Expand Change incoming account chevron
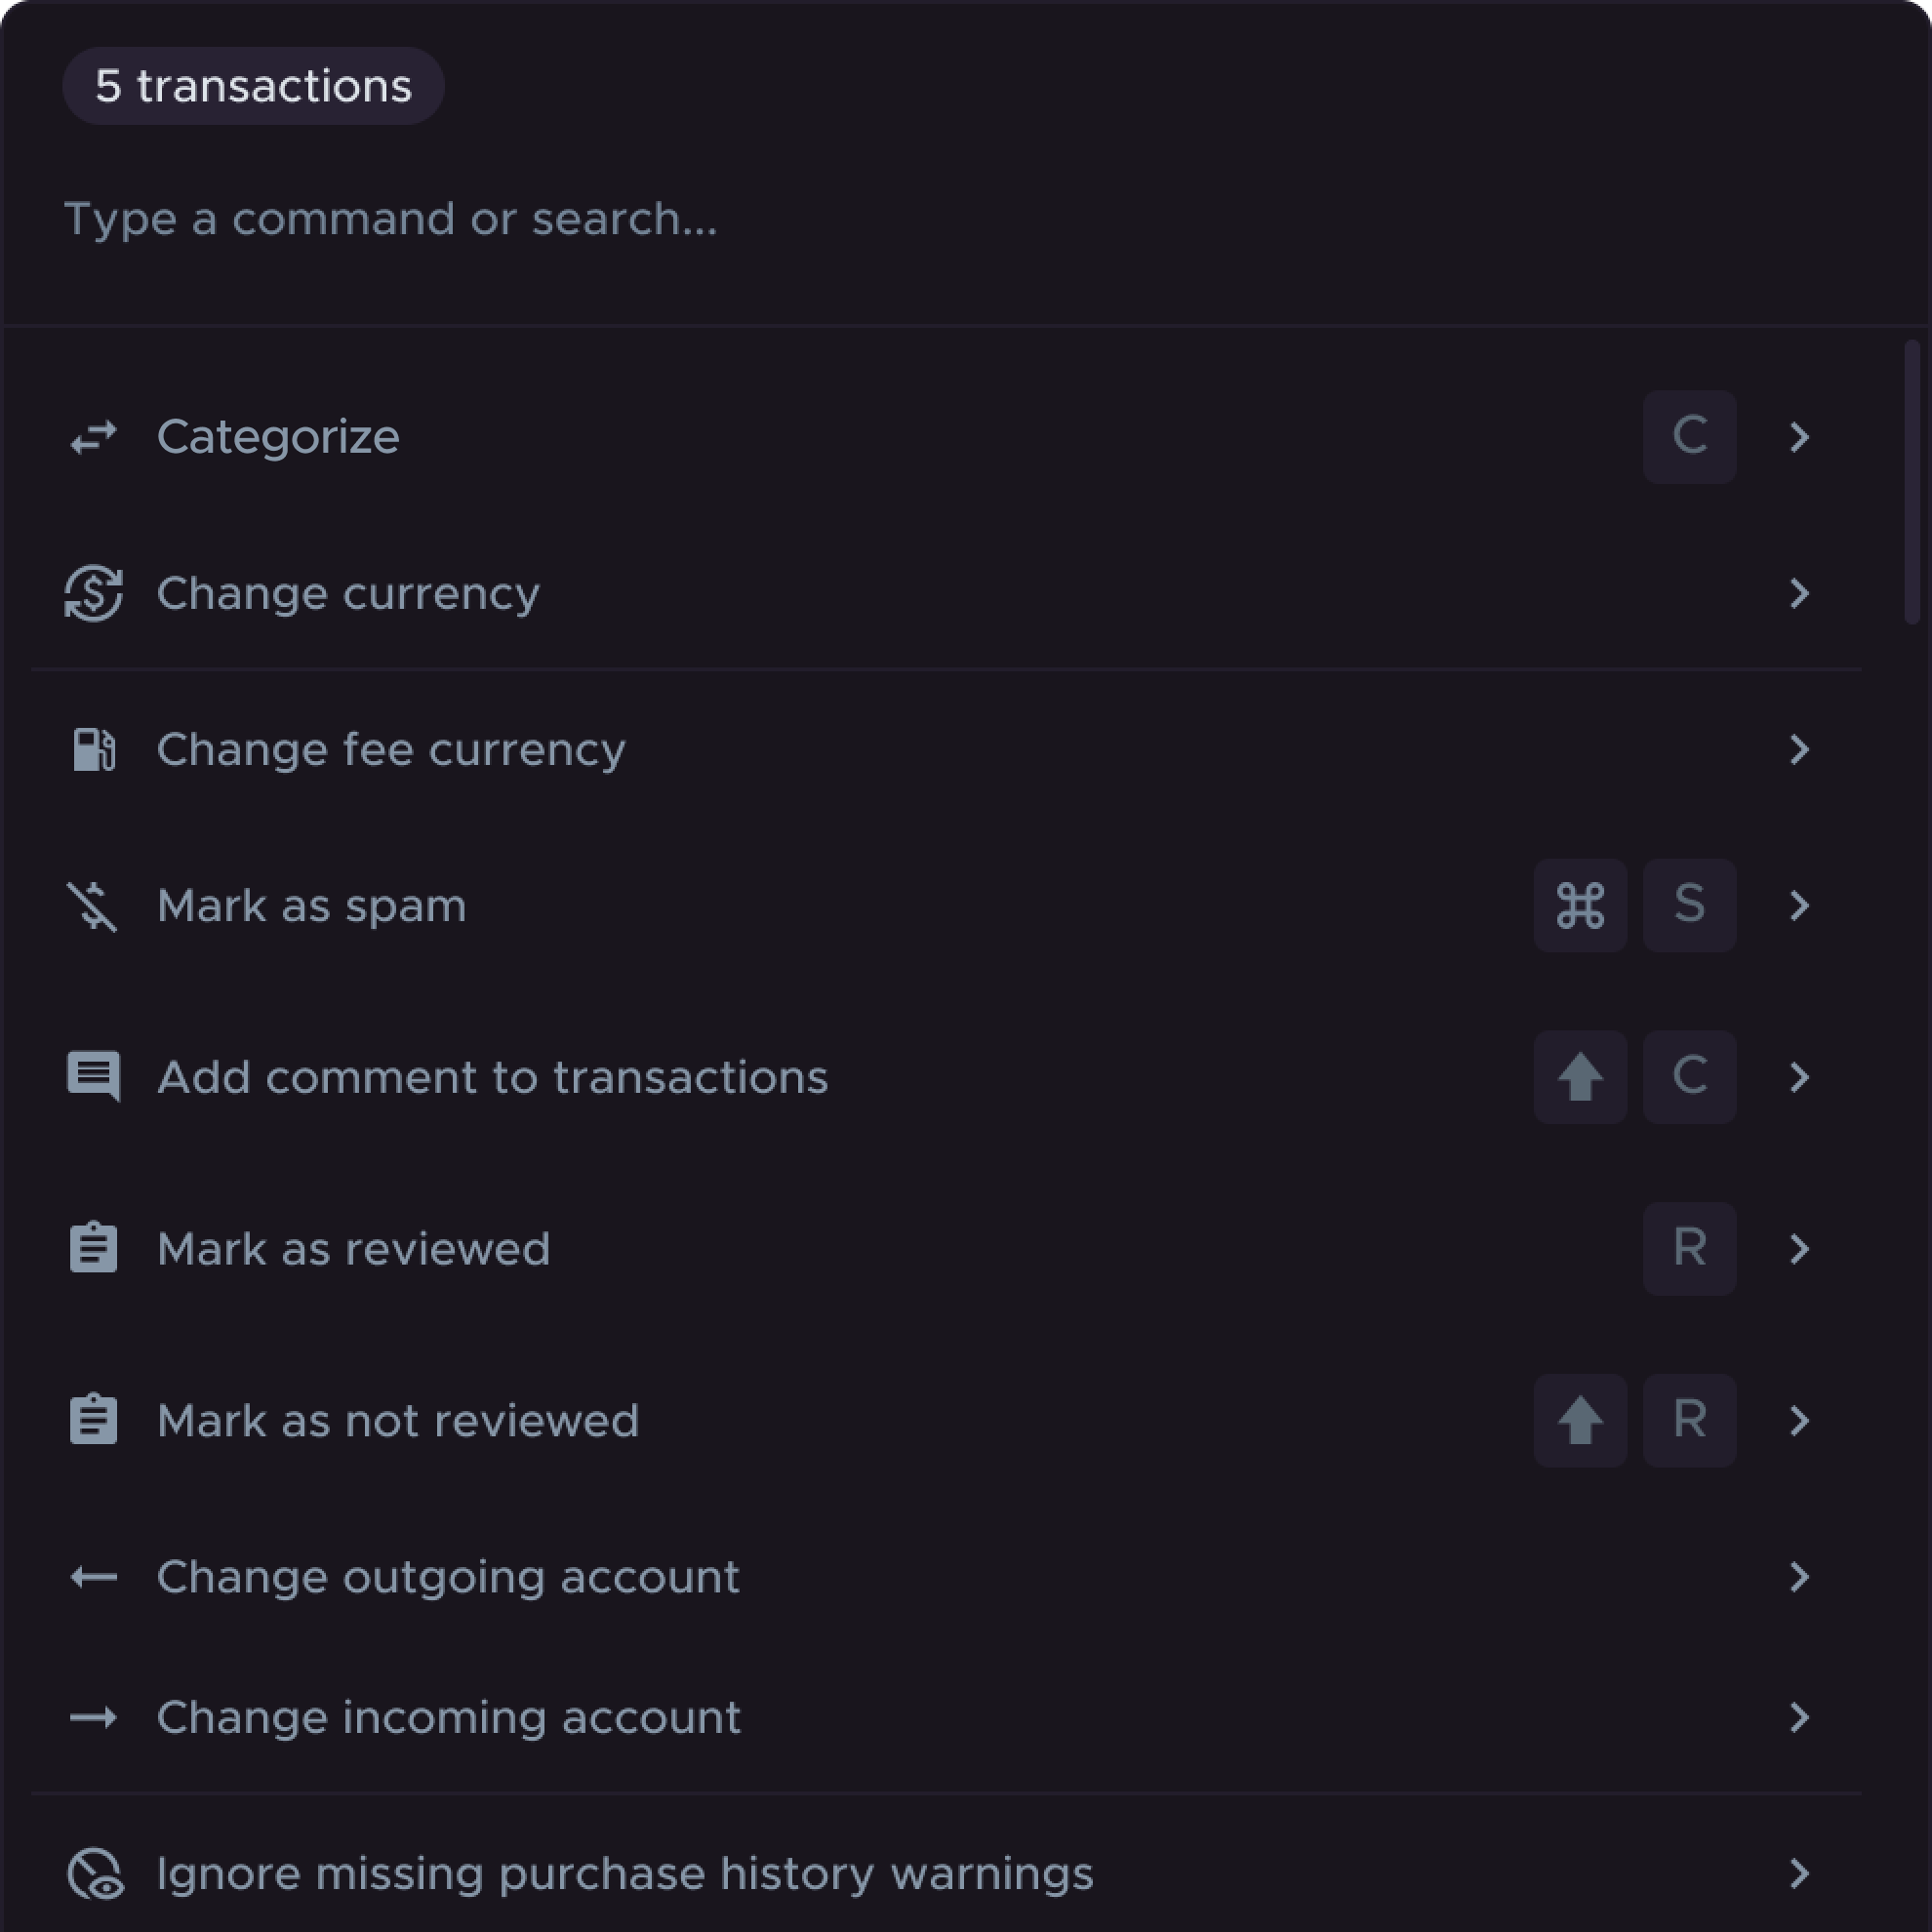The image size is (1932, 1932). coord(1799,1718)
